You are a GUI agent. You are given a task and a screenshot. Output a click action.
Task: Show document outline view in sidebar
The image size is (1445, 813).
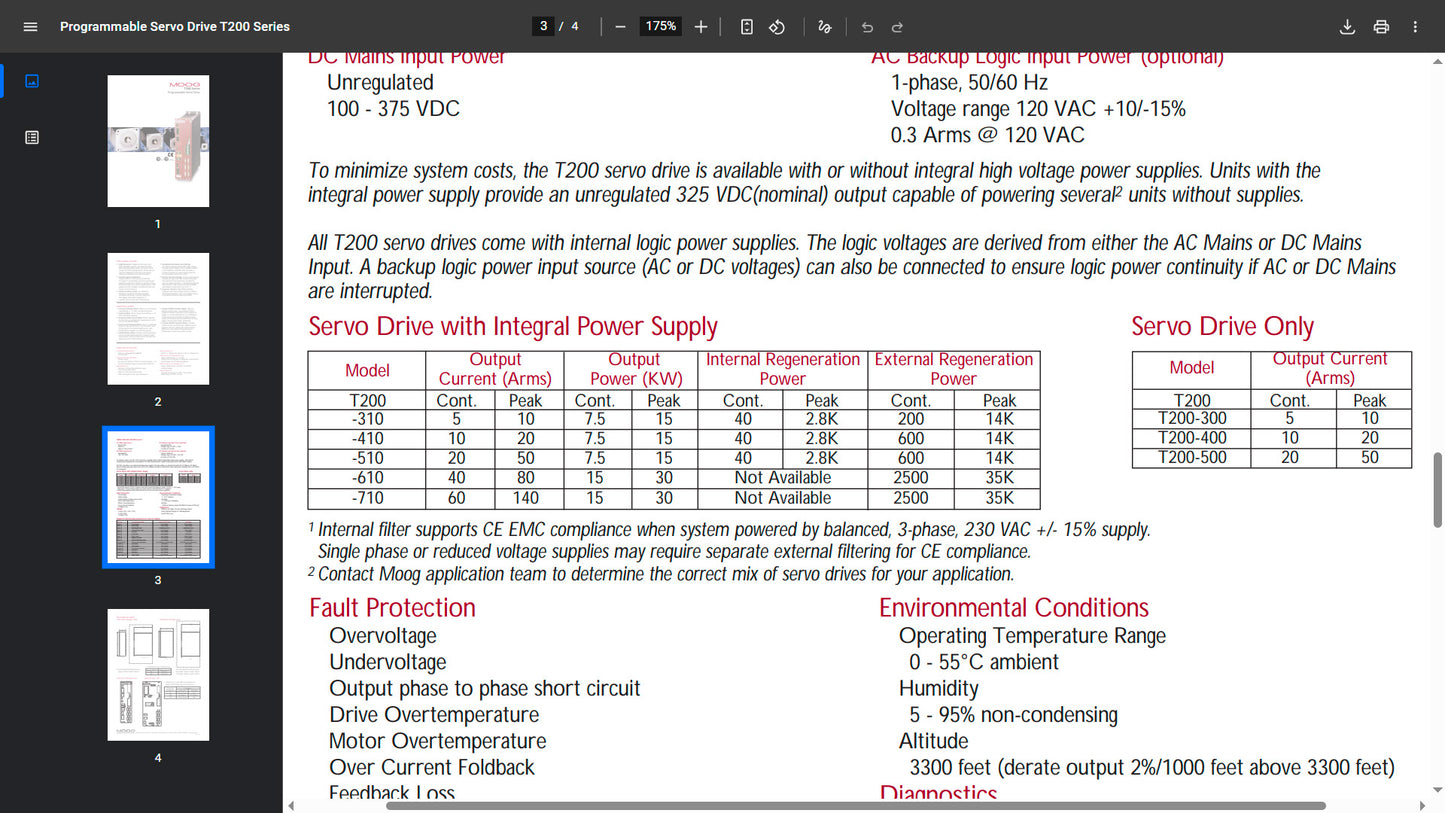click(x=32, y=137)
